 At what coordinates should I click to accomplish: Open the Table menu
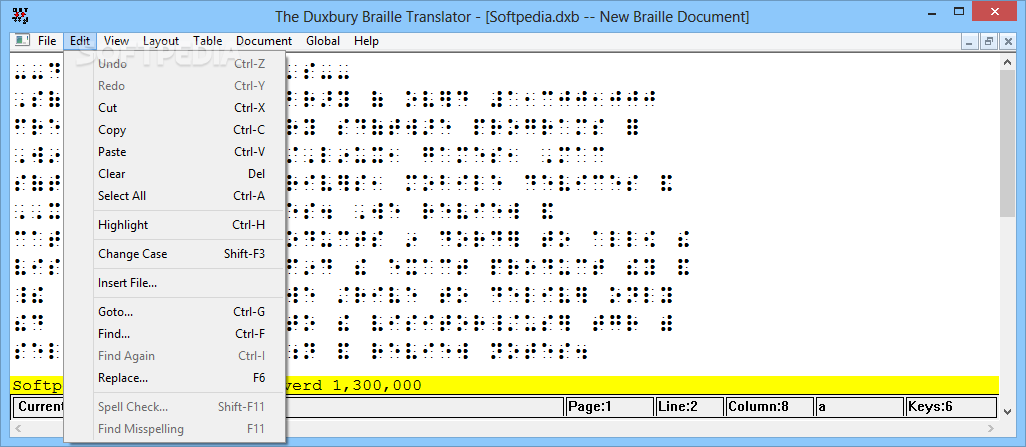pos(207,41)
